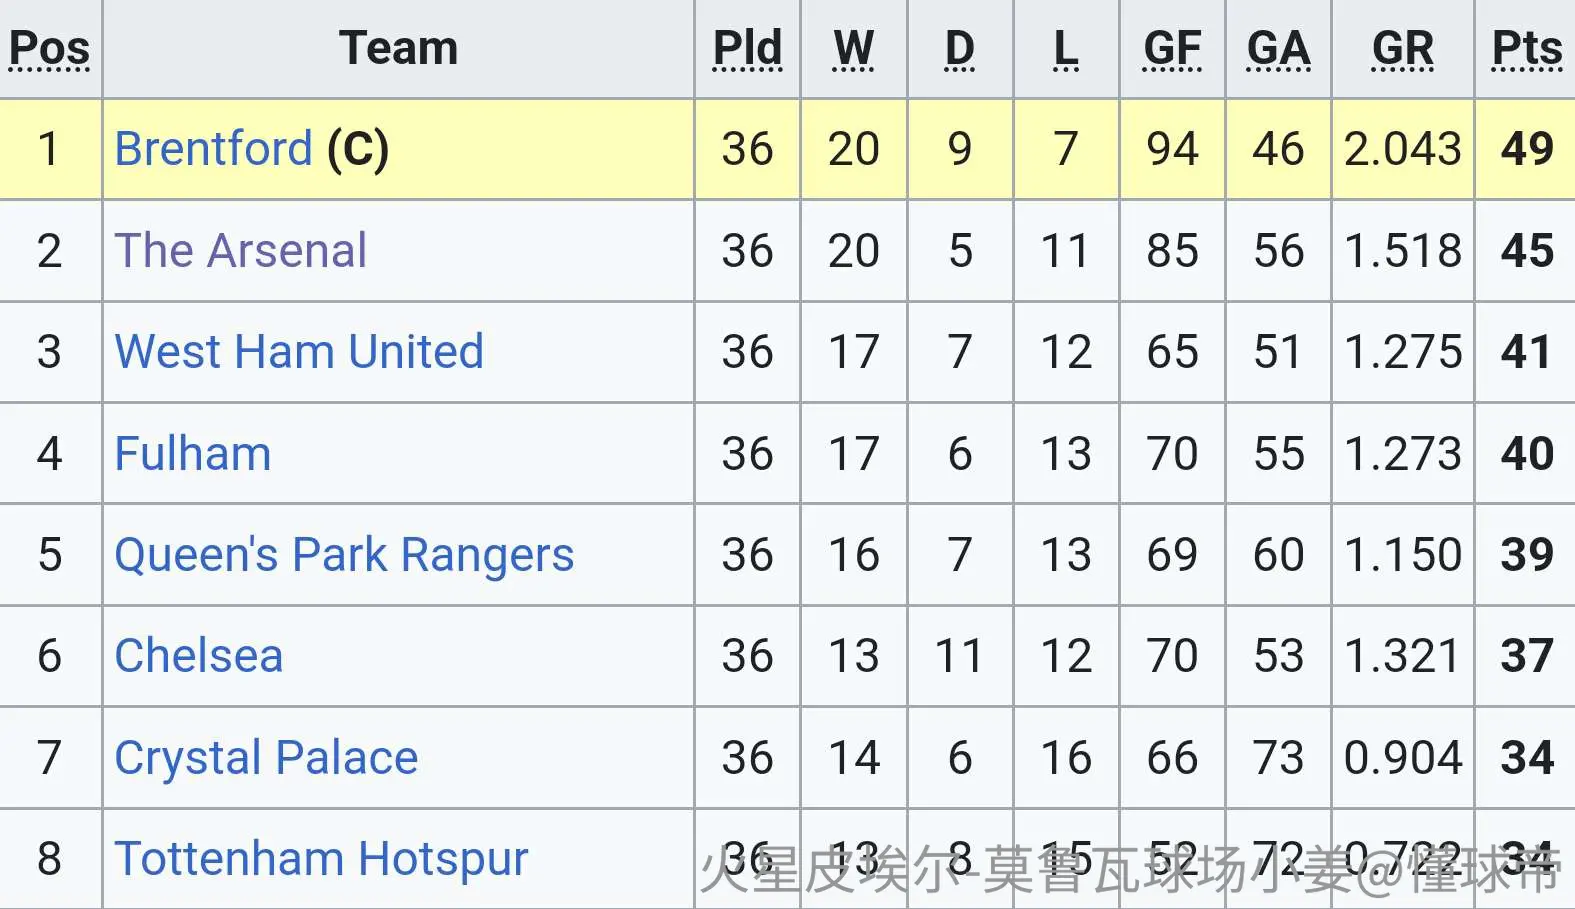The height and width of the screenshot is (909, 1575).
Task: Click the GR column header abbreviation
Action: [x=1402, y=48]
